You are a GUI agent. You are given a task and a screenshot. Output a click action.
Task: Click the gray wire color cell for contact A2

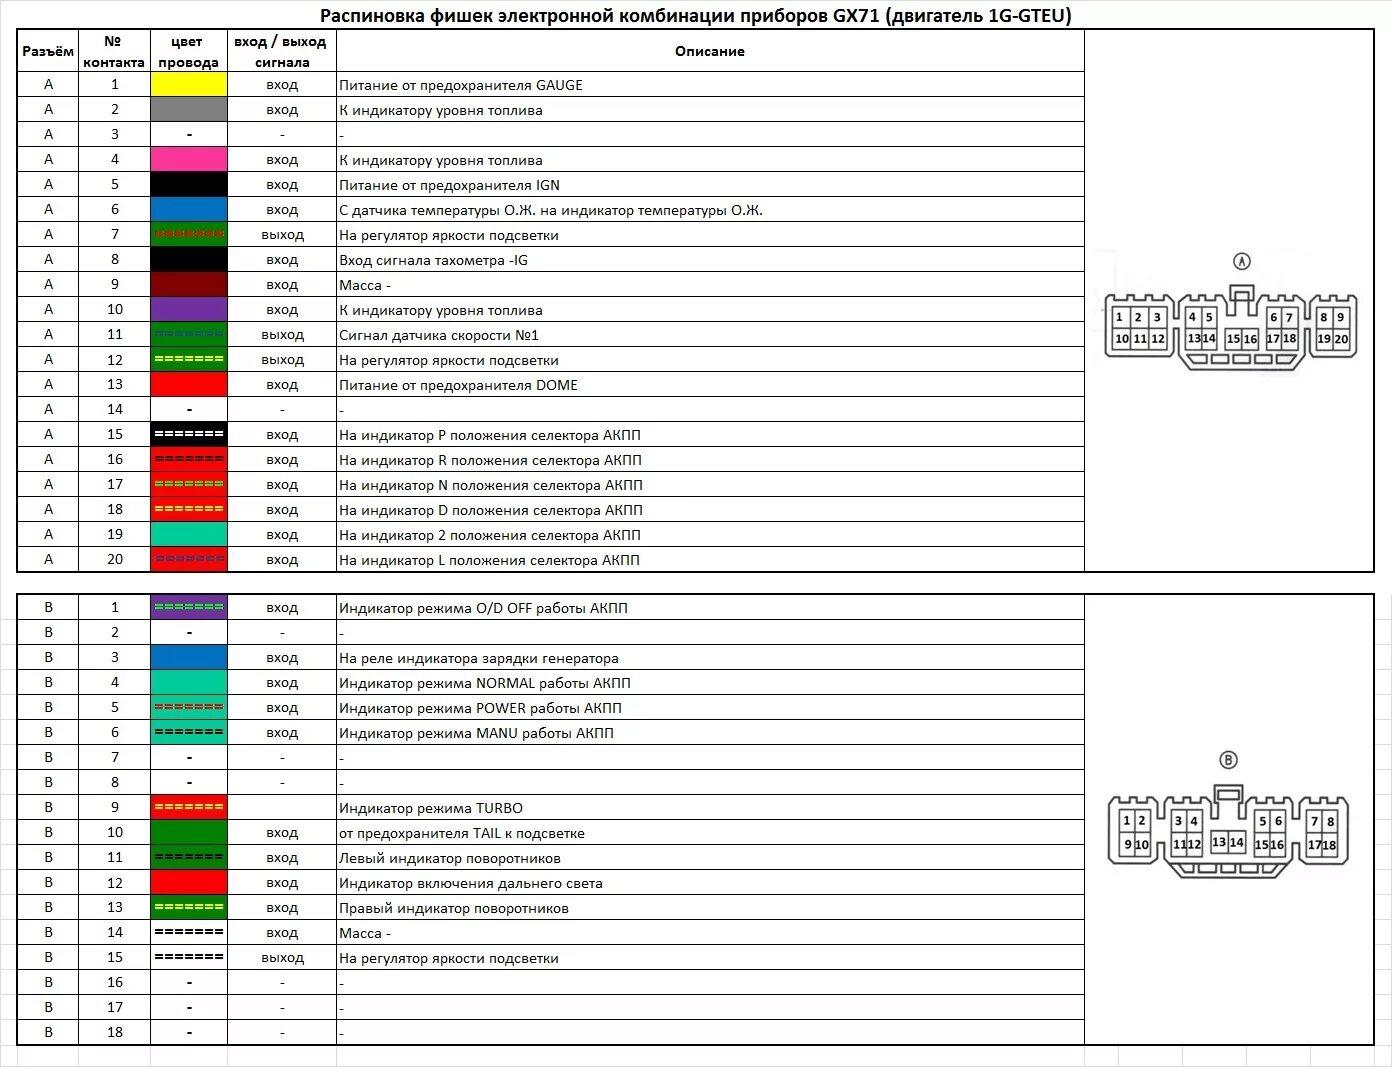189,110
